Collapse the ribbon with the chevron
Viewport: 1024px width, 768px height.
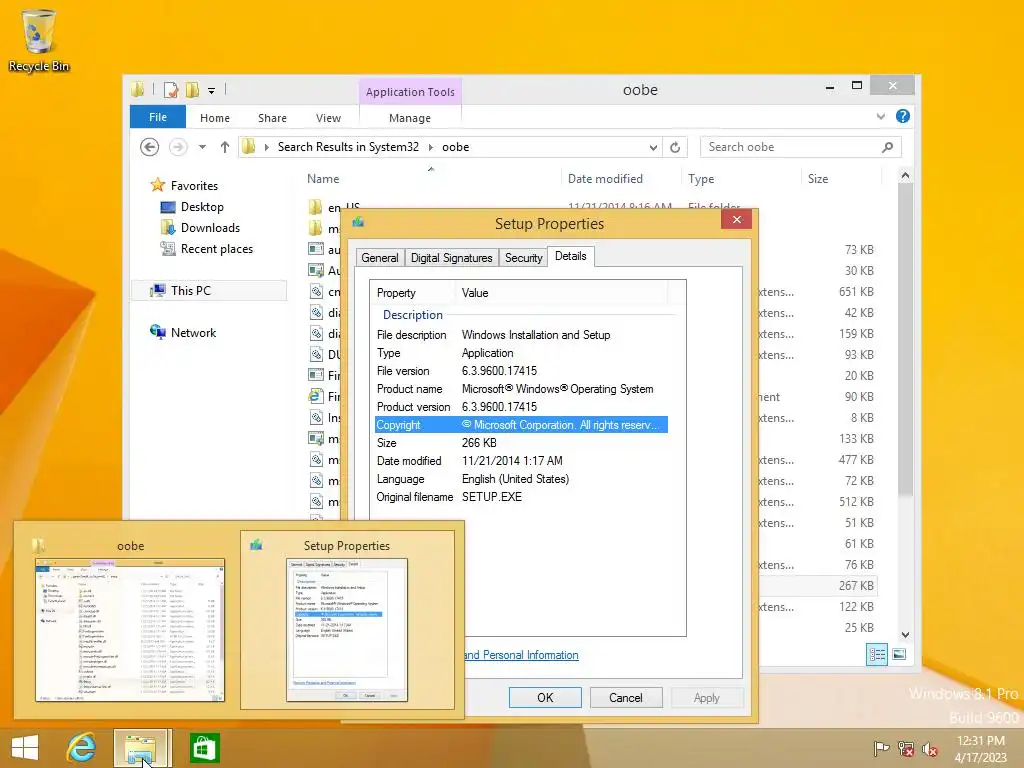pos(880,116)
